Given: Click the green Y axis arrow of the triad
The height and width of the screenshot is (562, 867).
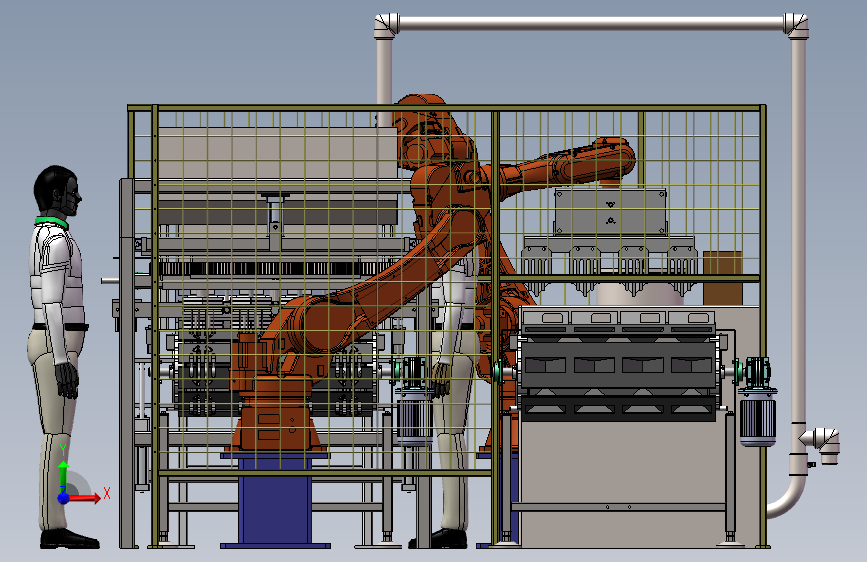Looking at the screenshot, I should [x=63, y=472].
